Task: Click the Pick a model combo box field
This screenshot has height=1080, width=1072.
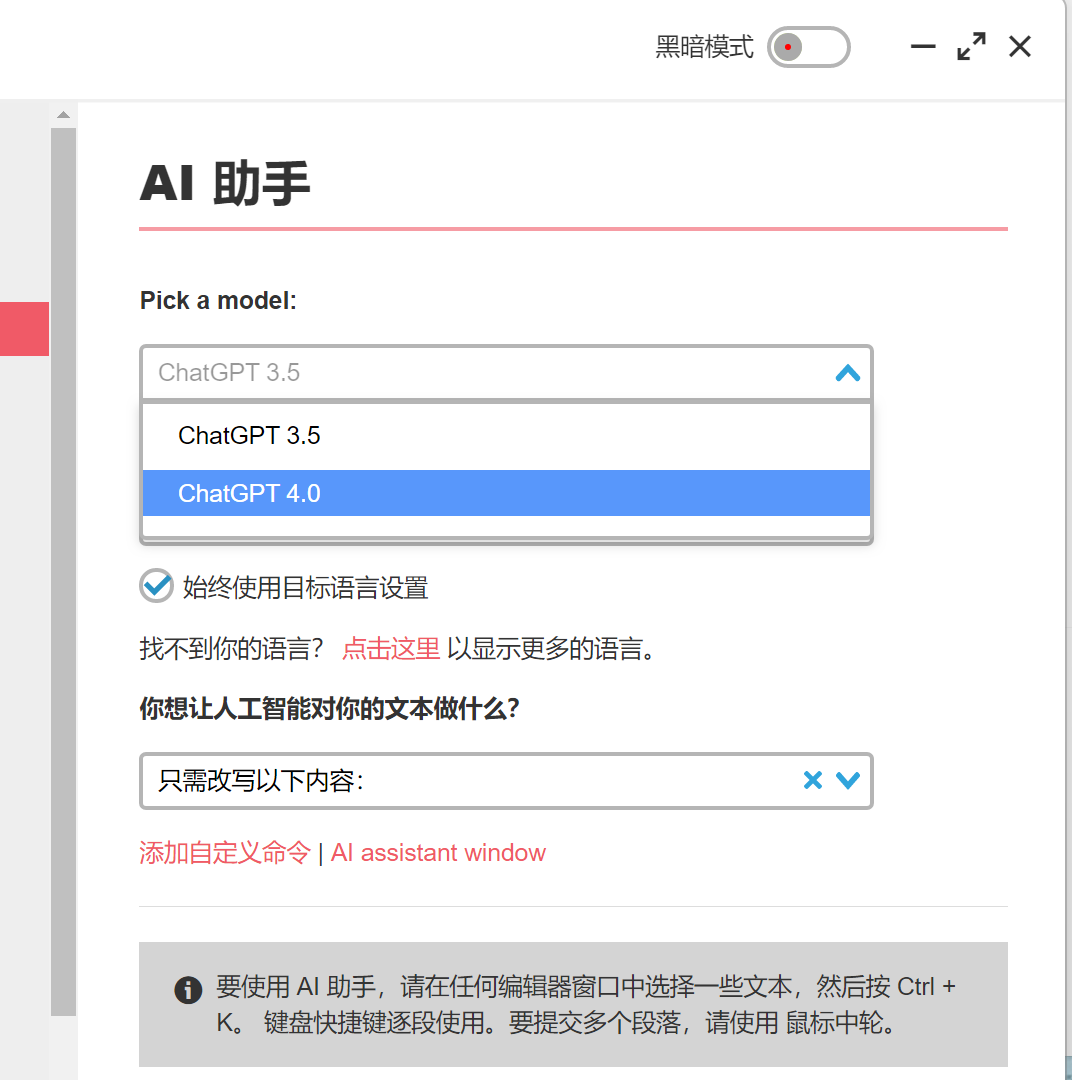Action: click(480, 373)
